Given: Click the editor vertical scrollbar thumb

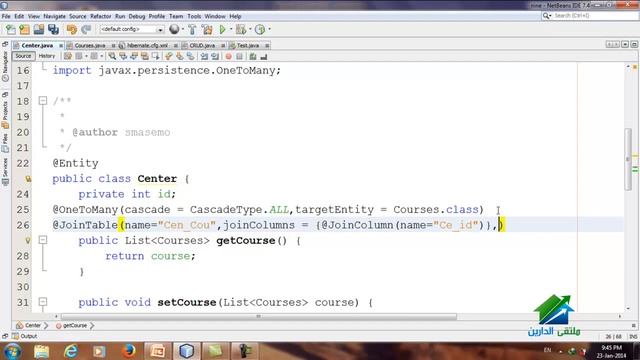Looking at the screenshot, I should click(x=628, y=159).
